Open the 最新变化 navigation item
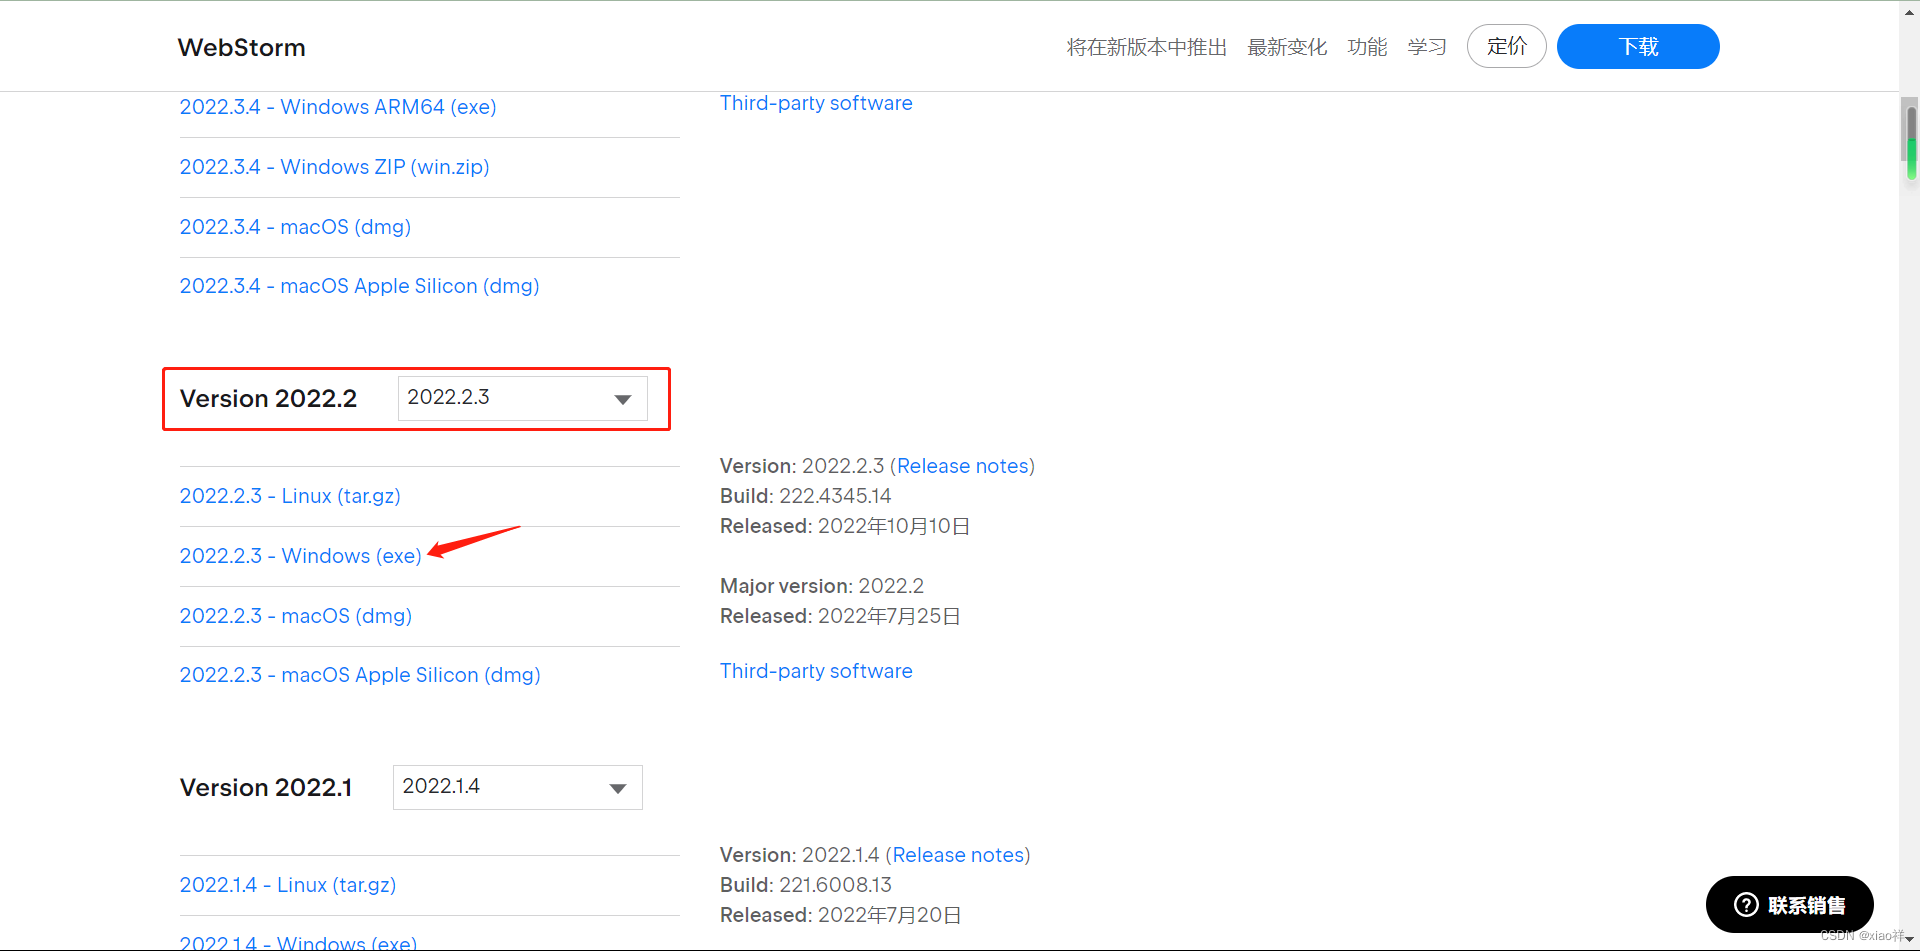This screenshot has width=1920, height=951. click(1287, 47)
